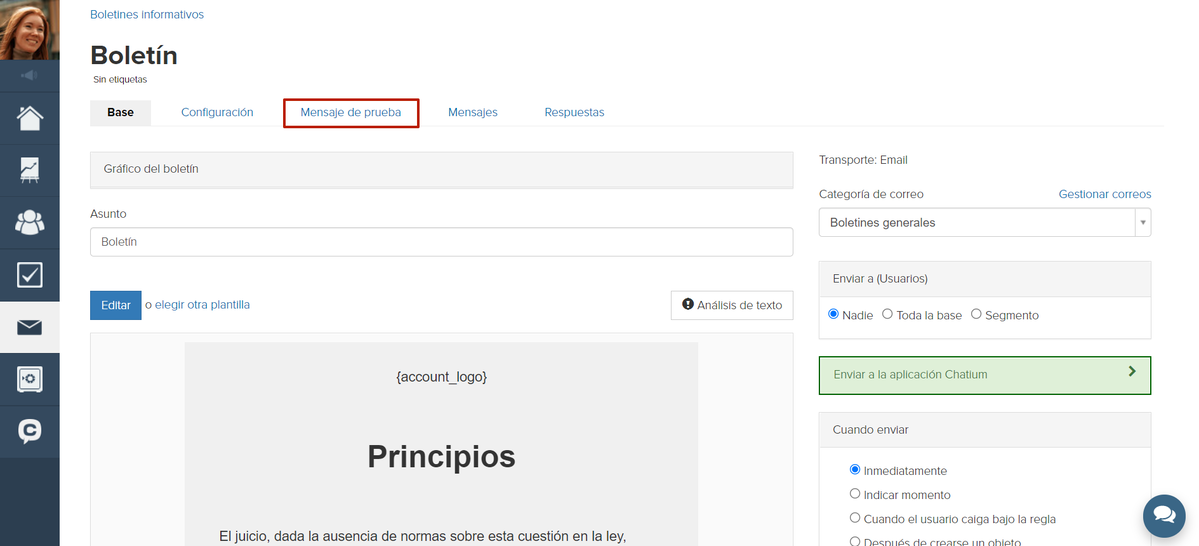Click the exclamation icon in Análisis de texto
The height and width of the screenshot is (546, 1199).
pos(687,304)
